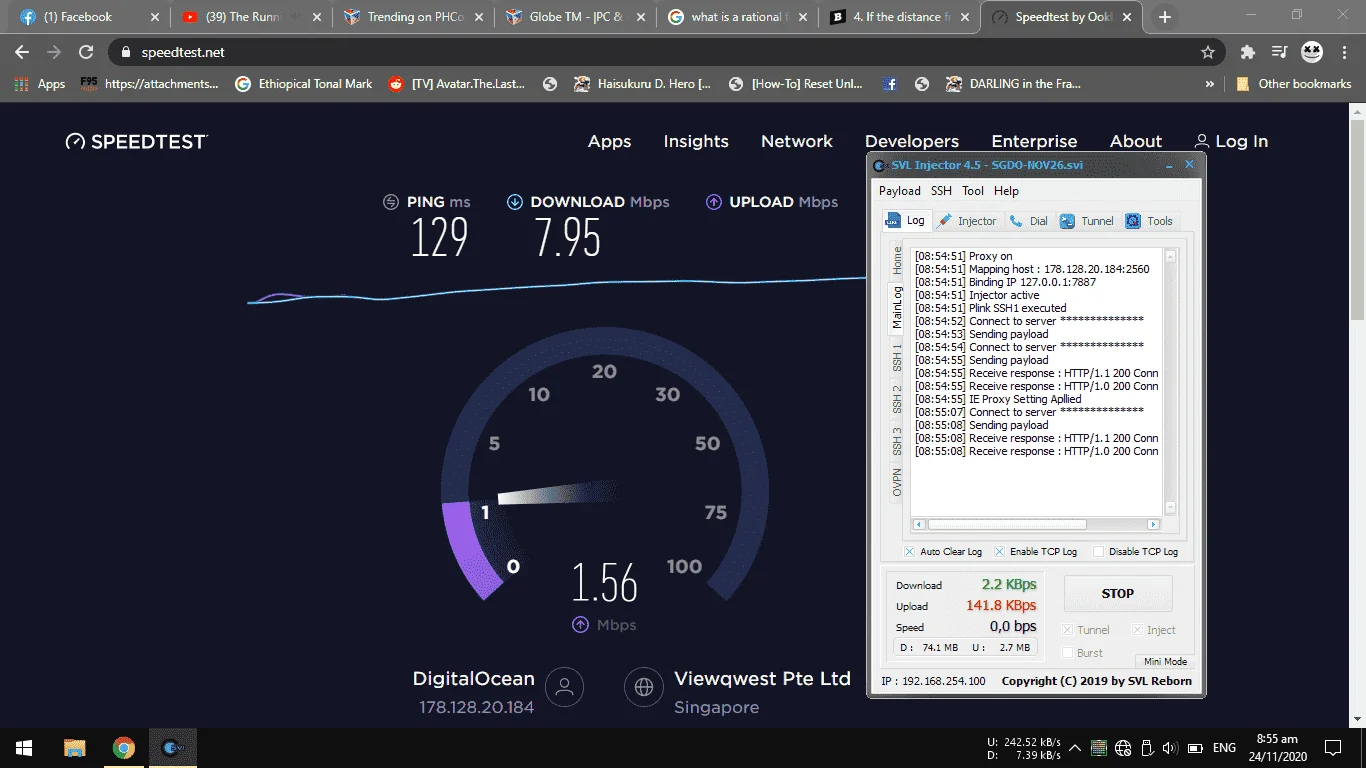The width and height of the screenshot is (1366, 768).
Task: Switch to the Dial tab
Action: pos(1029,221)
